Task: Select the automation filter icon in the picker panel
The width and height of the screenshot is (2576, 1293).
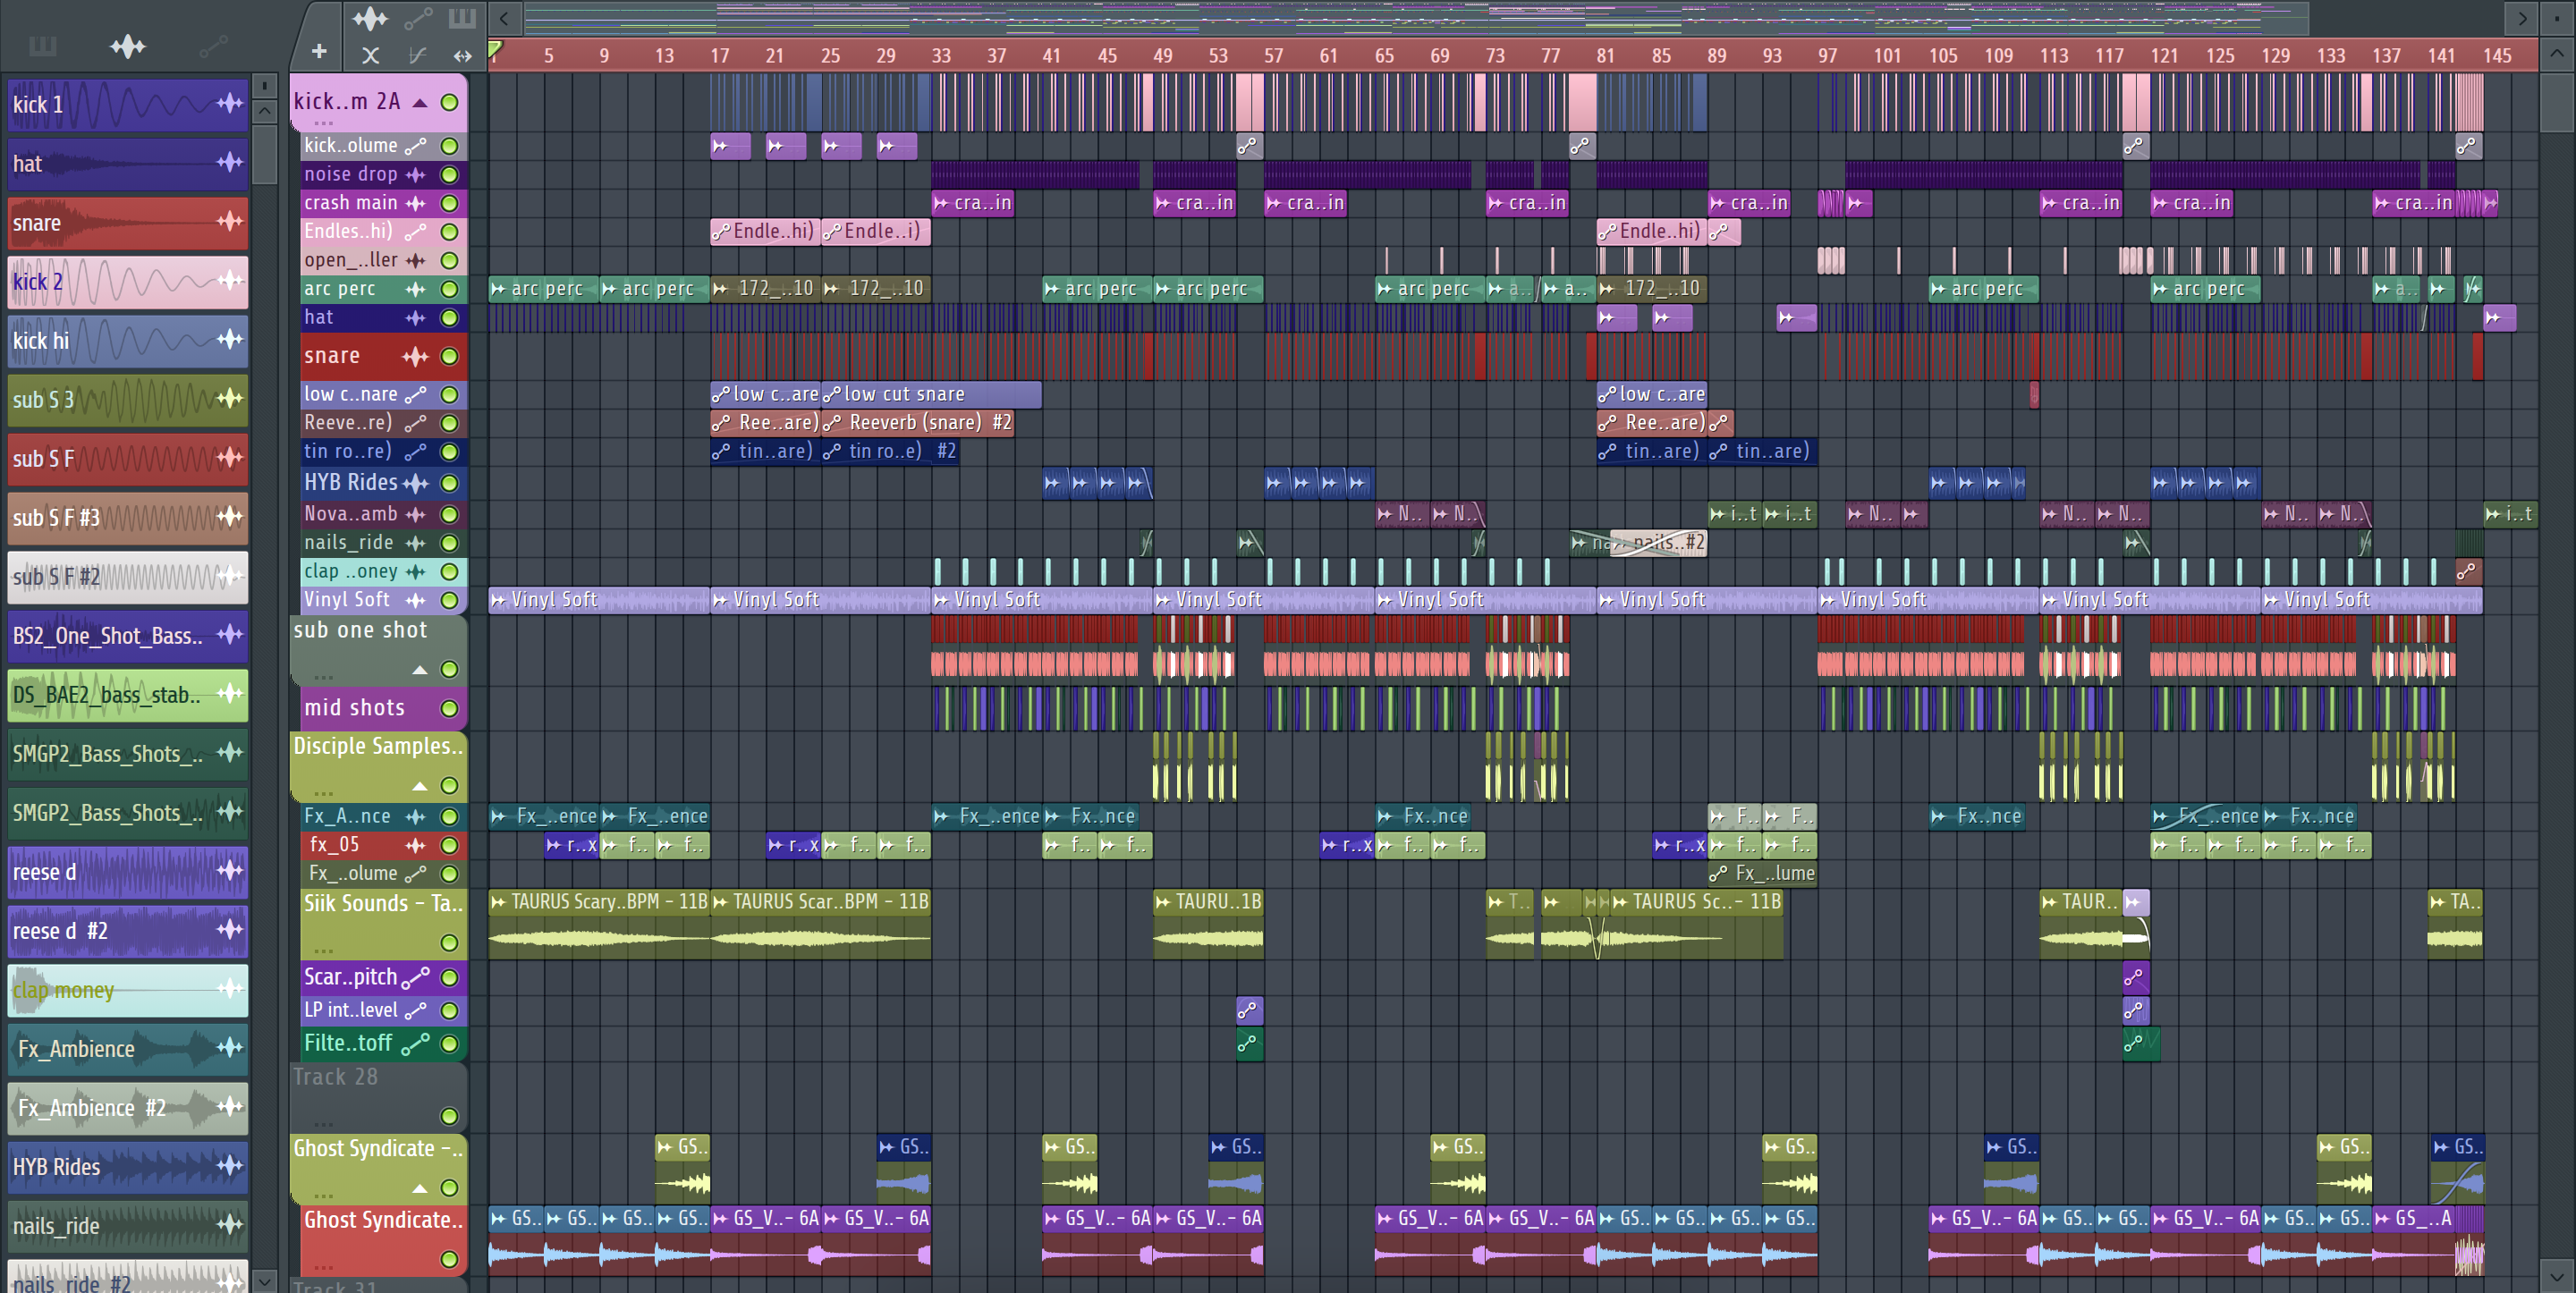Action: tap(212, 46)
